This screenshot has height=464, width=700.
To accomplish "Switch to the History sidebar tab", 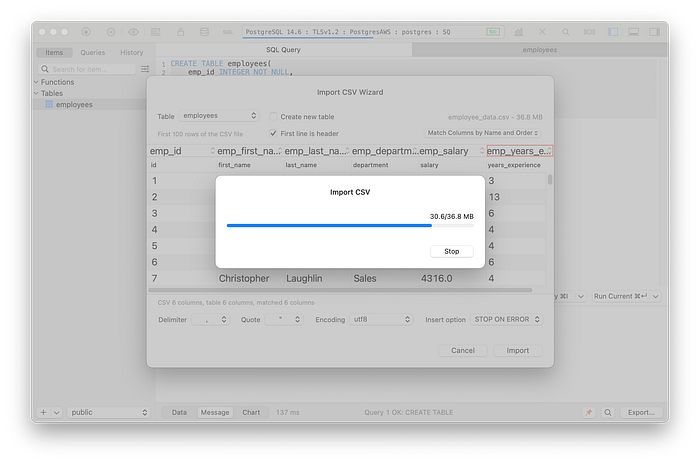I will (x=131, y=52).
